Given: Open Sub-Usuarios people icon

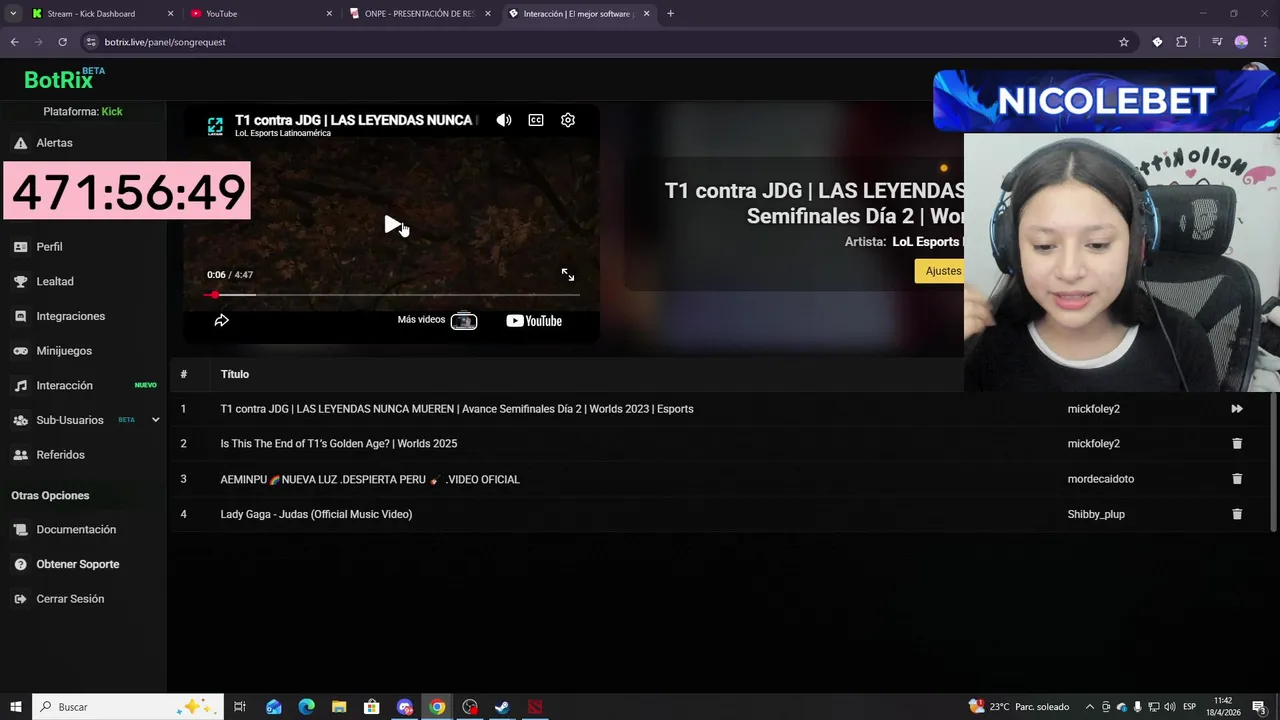Looking at the screenshot, I should click(20, 420).
